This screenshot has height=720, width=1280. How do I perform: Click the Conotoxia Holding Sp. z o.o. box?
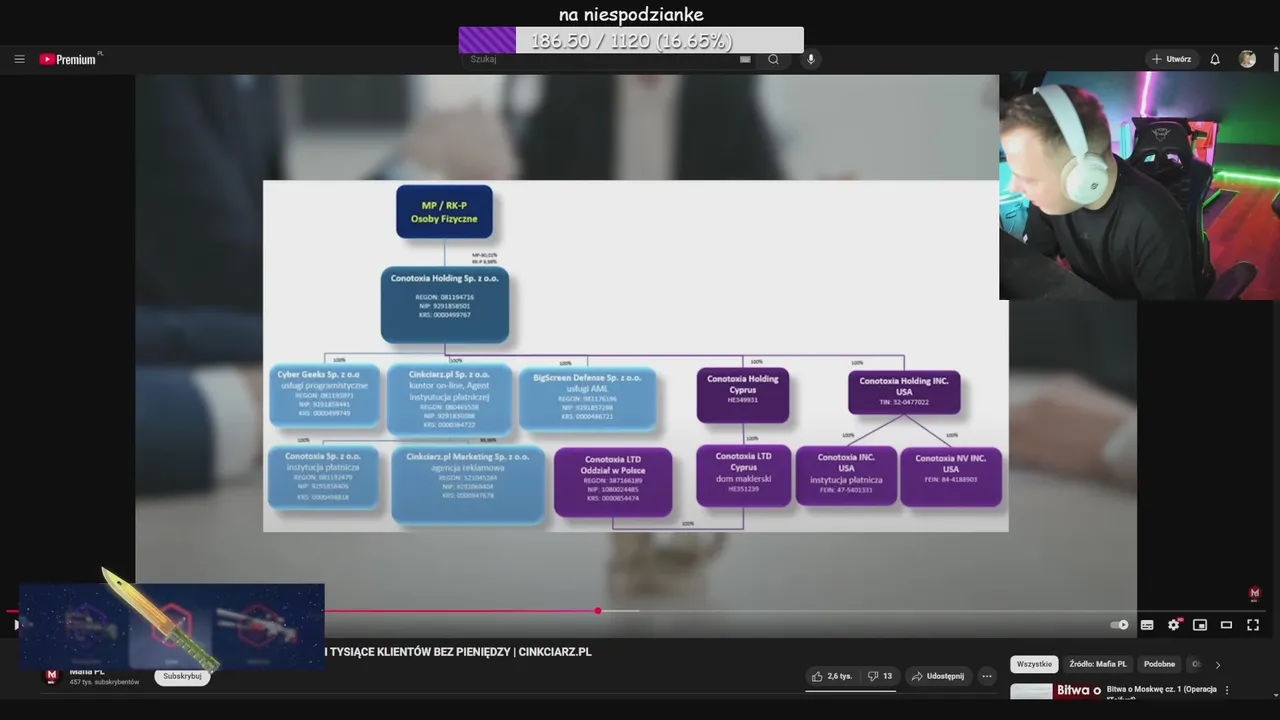[x=445, y=305]
